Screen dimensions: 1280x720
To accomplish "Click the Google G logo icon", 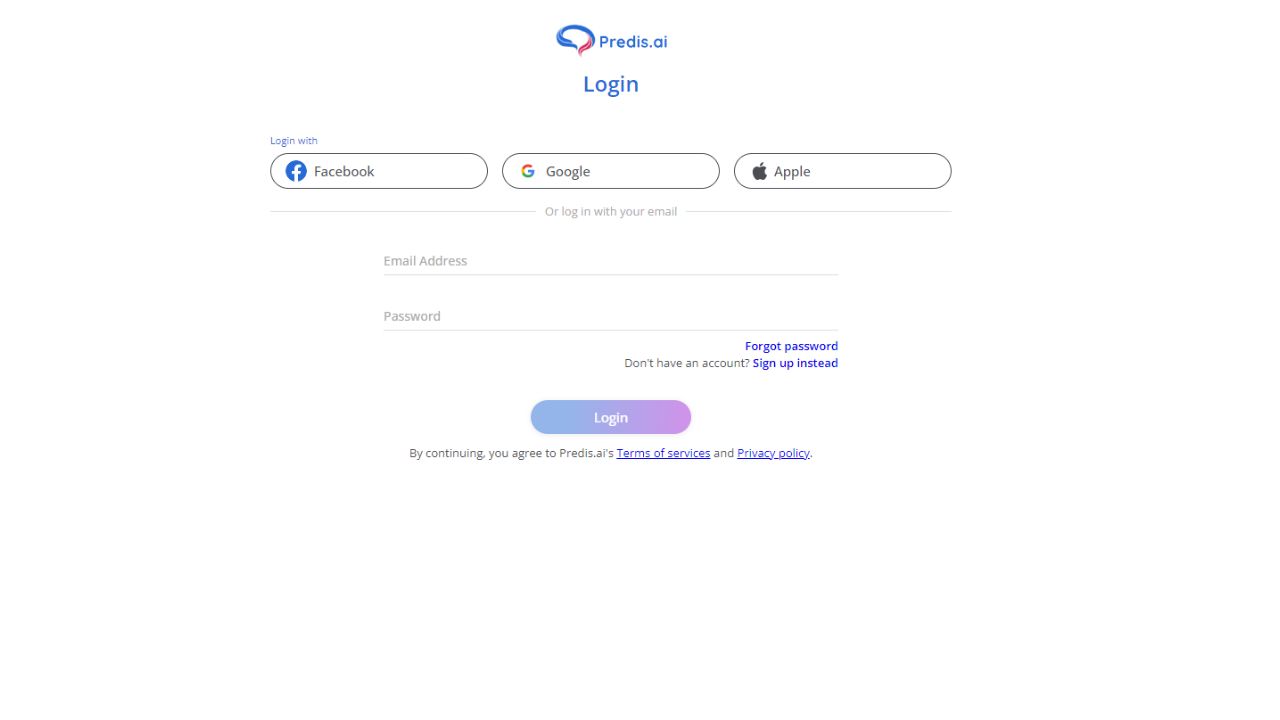I will [x=528, y=171].
